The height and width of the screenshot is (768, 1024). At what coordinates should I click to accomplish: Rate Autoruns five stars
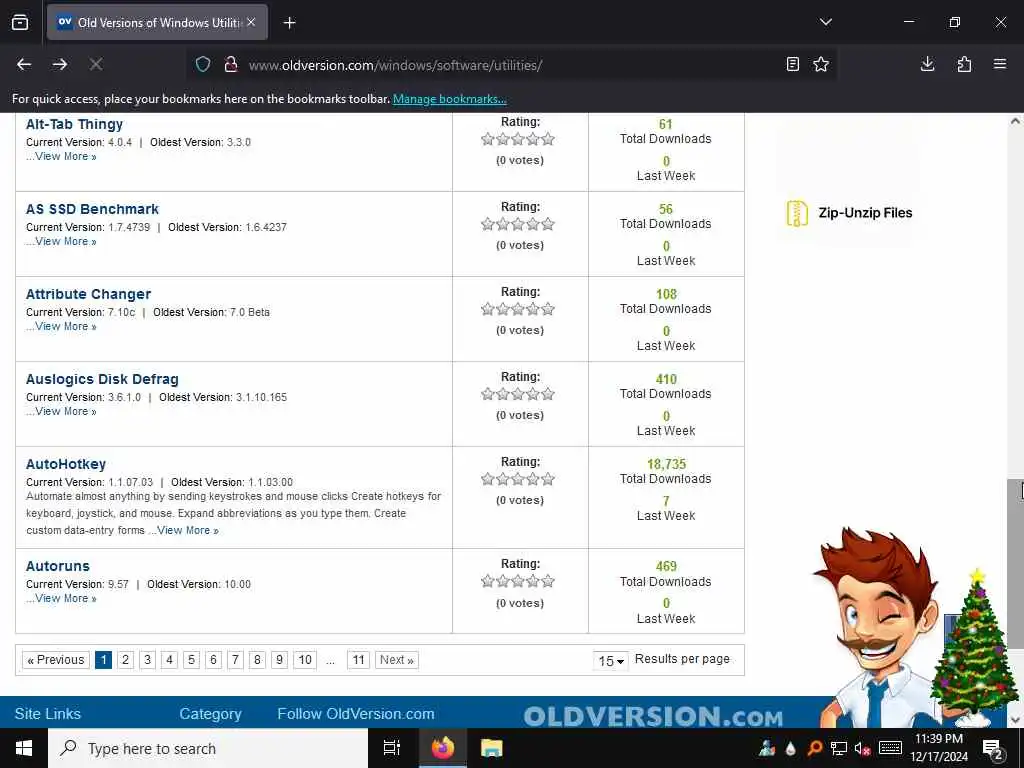pos(548,581)
